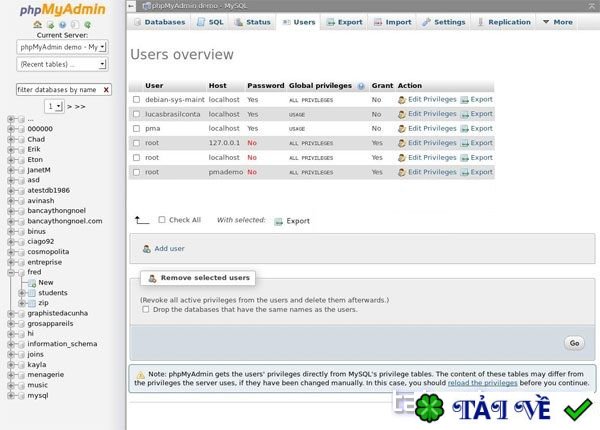
Task: Click the Add user icon
Action: point(147,249)
